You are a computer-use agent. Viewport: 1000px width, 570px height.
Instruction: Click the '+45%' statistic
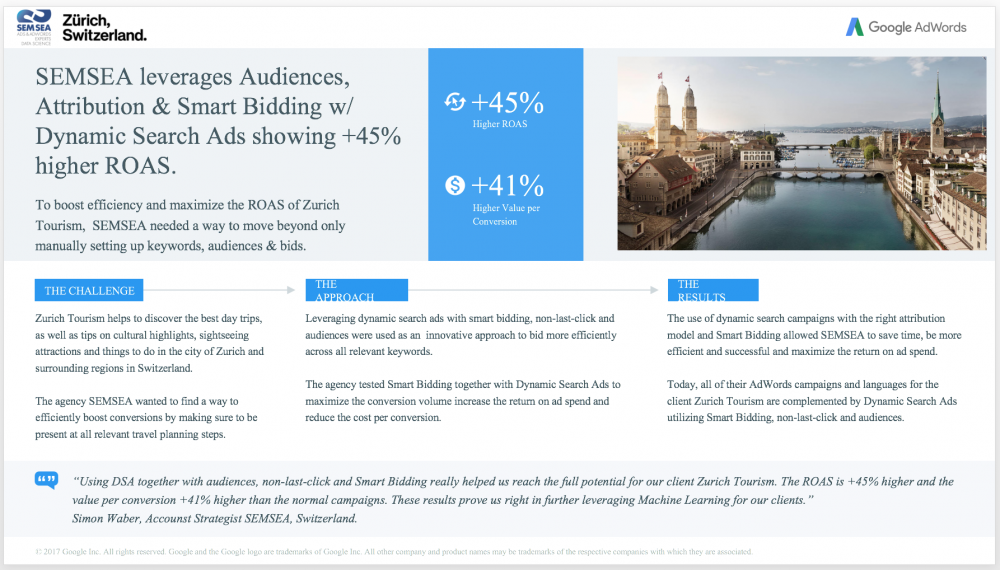click(507, 102)
